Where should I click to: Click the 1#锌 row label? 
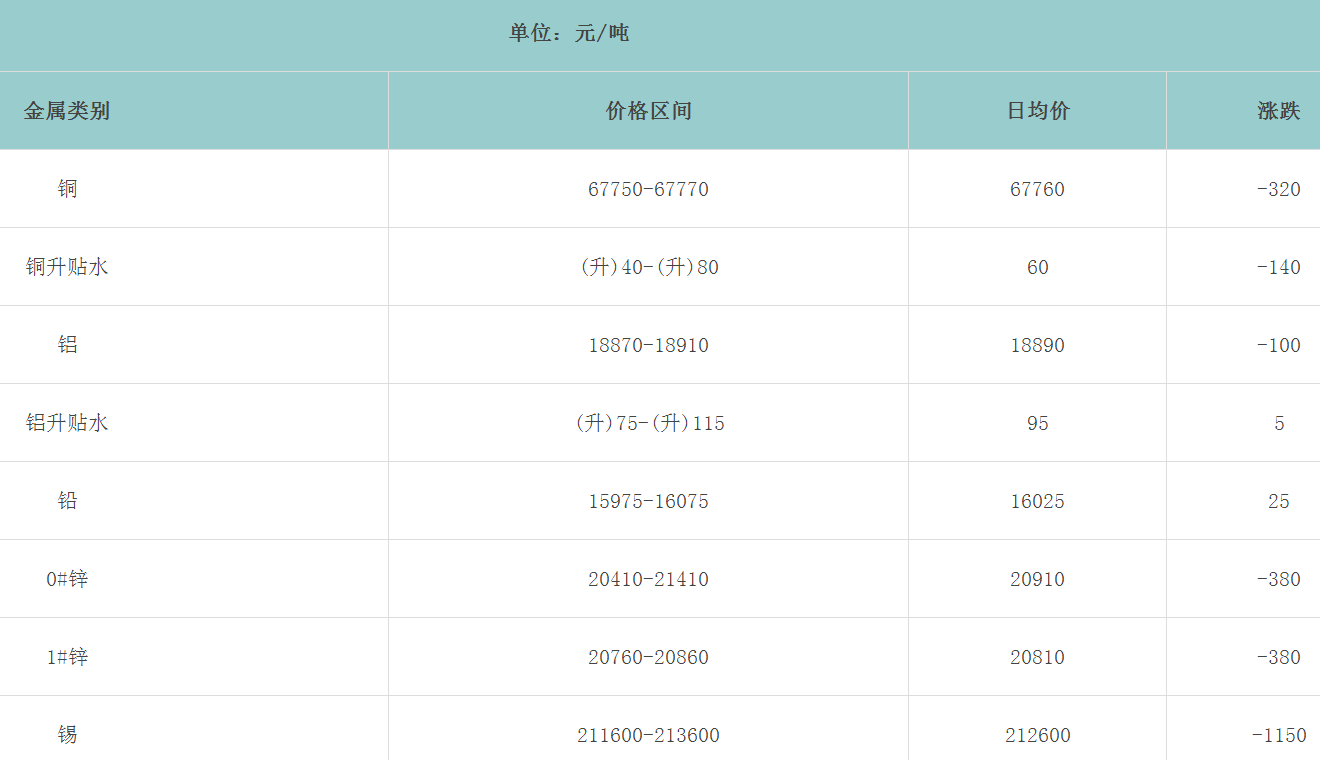[x=67, y=657]
